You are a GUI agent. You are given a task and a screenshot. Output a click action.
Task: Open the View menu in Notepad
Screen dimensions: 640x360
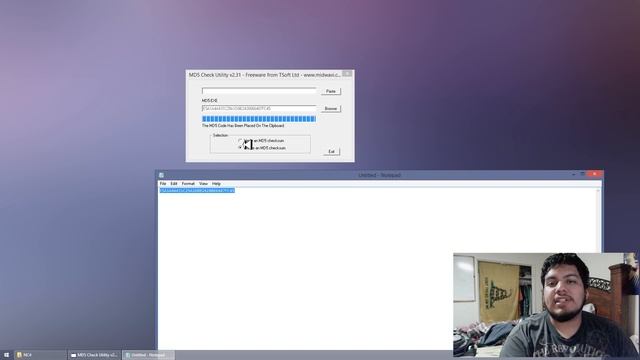pos(203,184)
